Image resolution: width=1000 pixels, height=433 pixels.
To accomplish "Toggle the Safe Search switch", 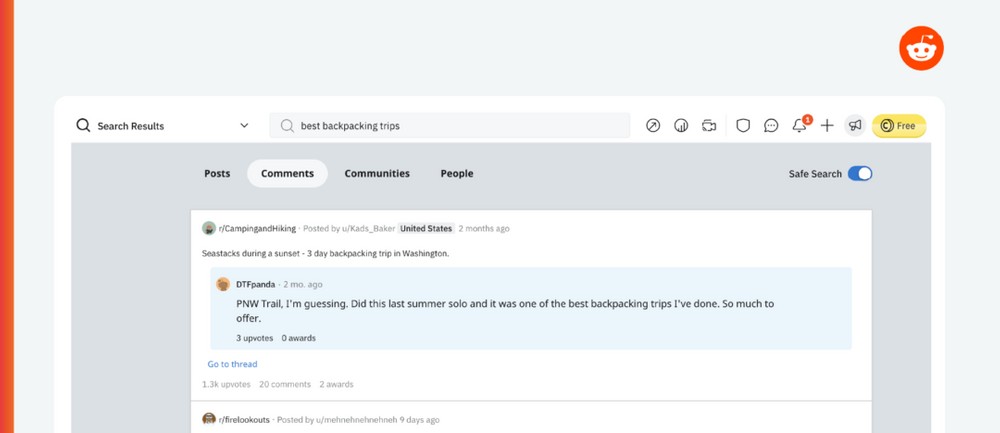I will (x=860, y=174).
